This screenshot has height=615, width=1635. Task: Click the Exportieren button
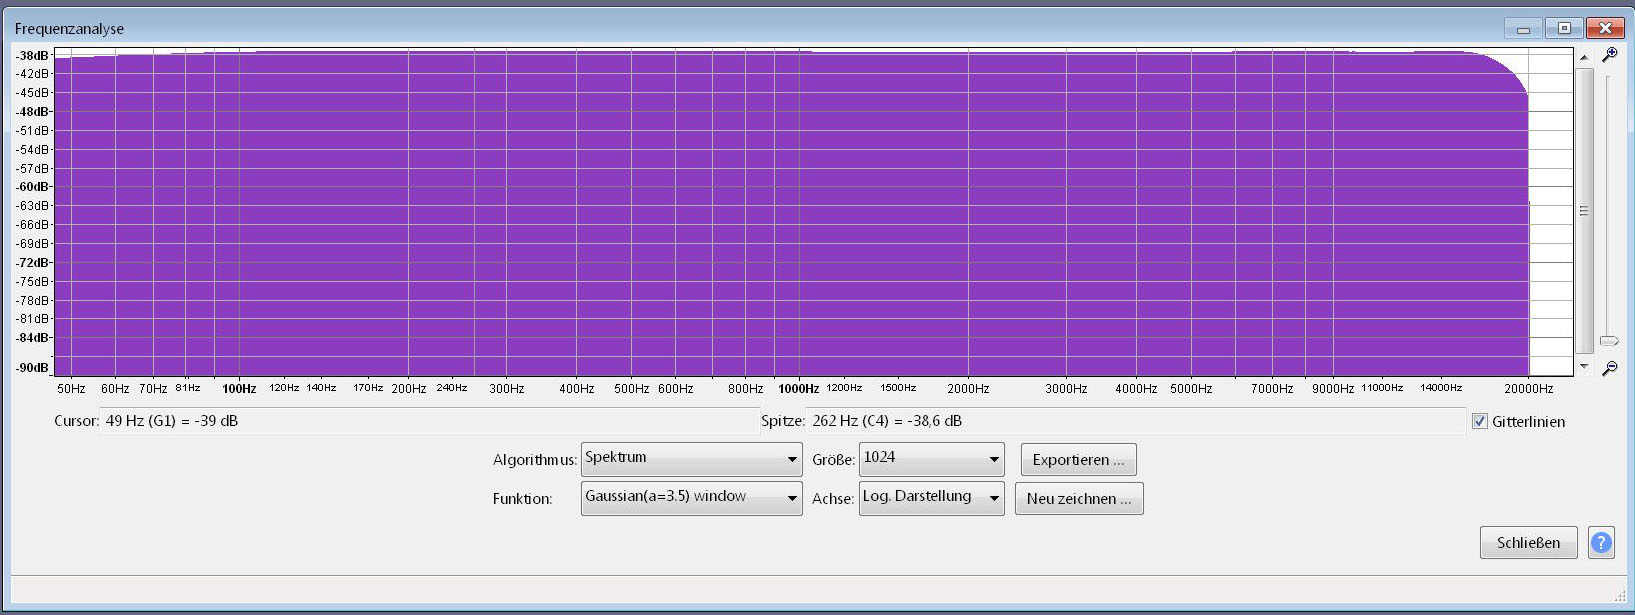pyautogui.click(x=1078, y=460)
